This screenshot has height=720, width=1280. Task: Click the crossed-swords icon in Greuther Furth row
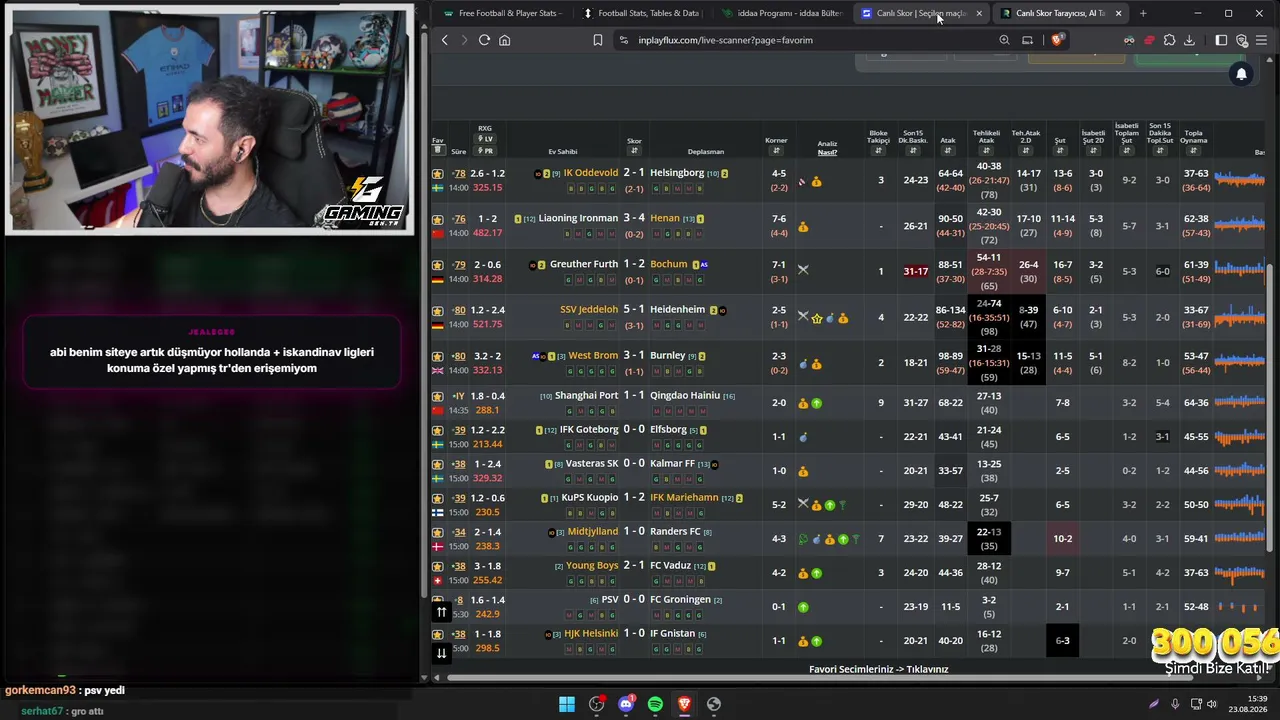click(803, 269)
